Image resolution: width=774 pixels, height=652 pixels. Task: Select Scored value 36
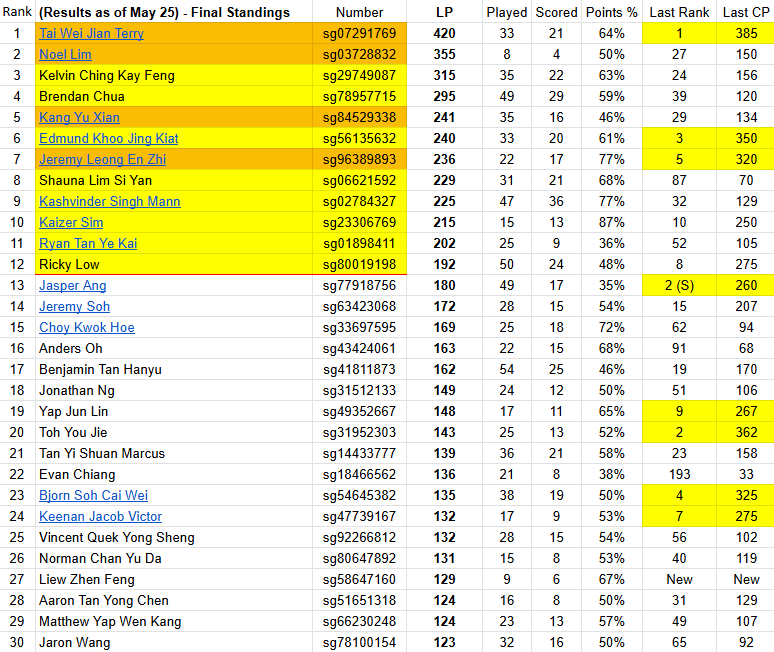point(556,201)
